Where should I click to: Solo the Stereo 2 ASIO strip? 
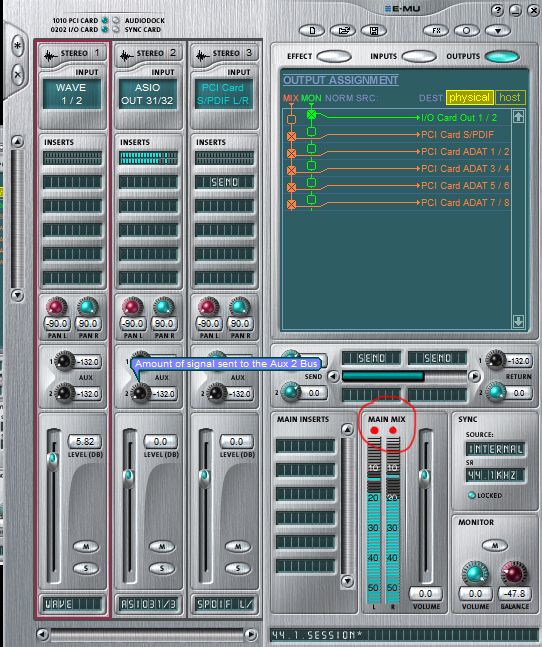pyautogui.click(x=162, y=568)
